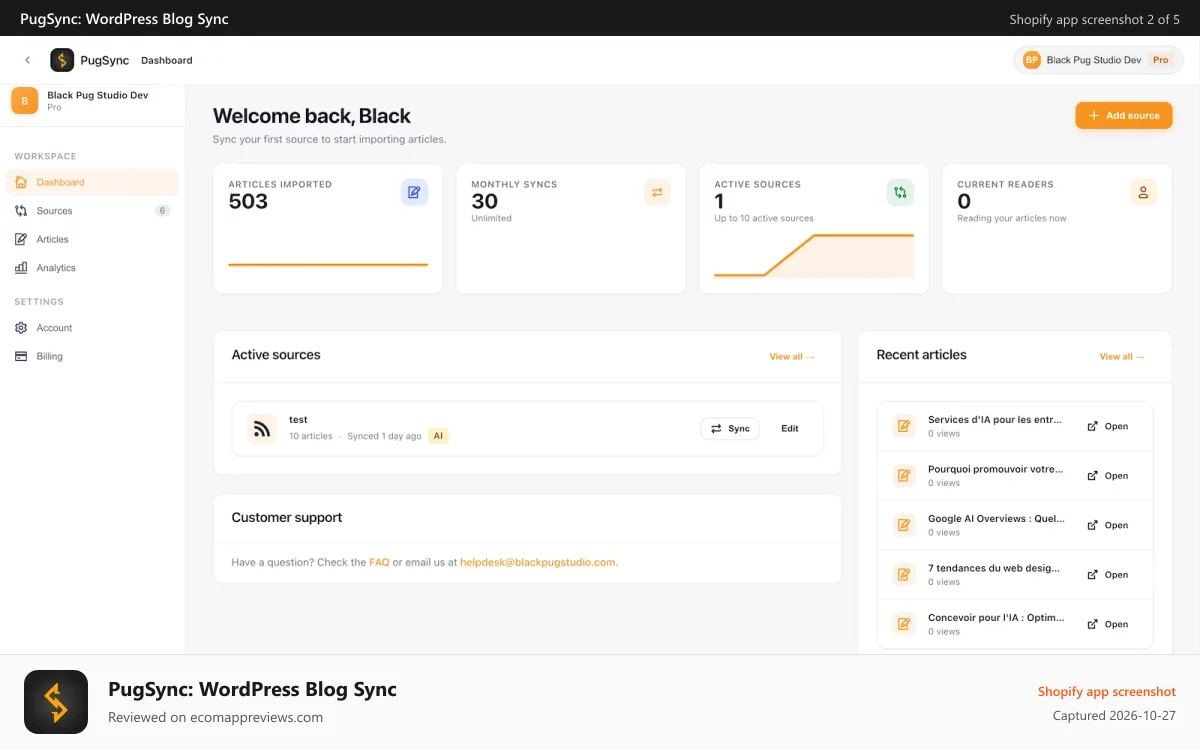Open the Dashboard menu item
This screenshot has height=750, width=1200.
[92, 182]
